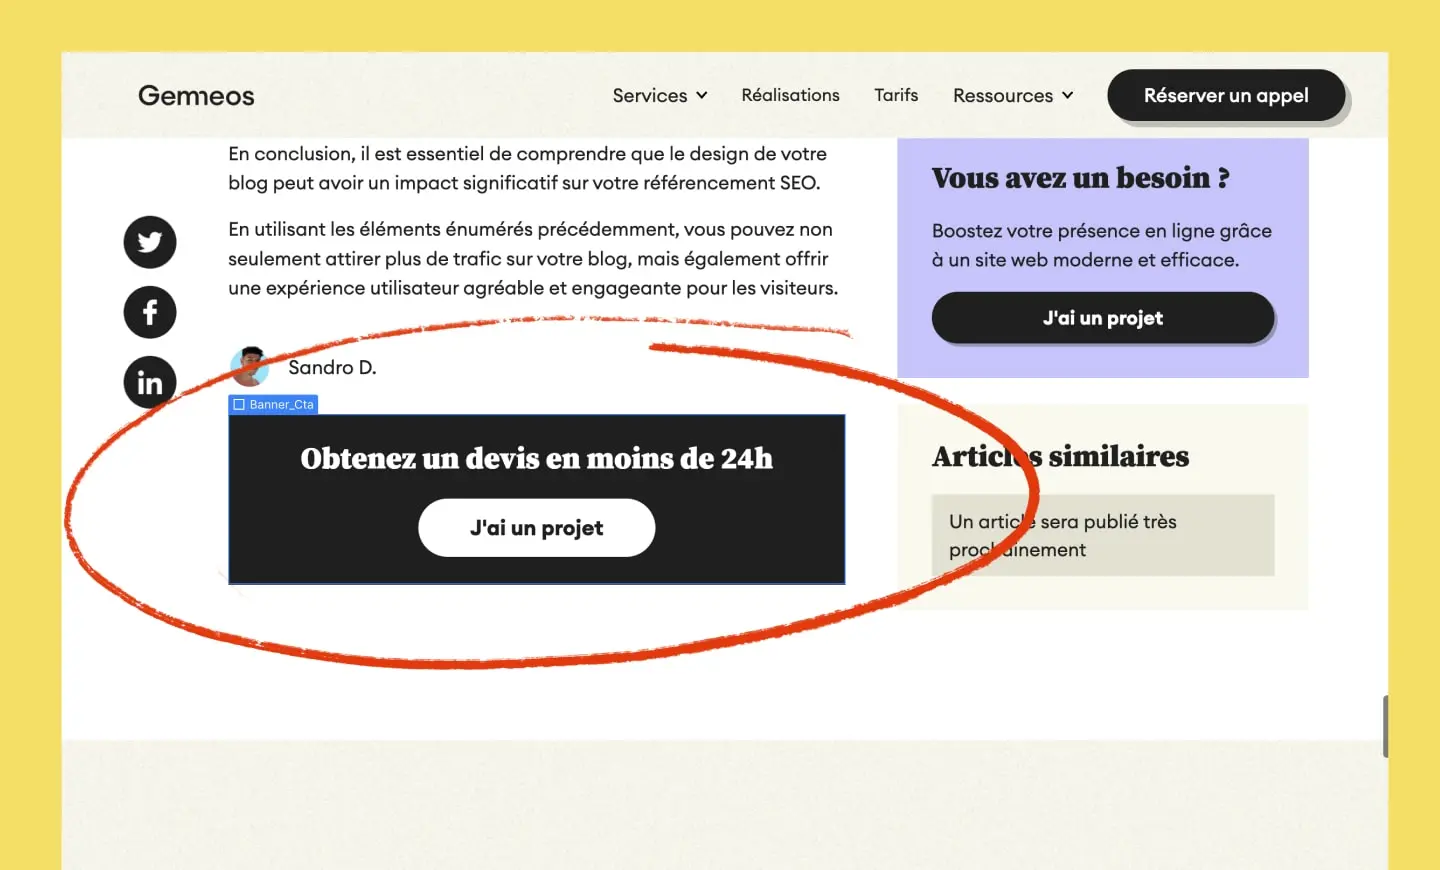Image resolution: width=1440 pixels, height=870 pixels.
Task: Share the article on LinkedIn
Action: [150, 382]
